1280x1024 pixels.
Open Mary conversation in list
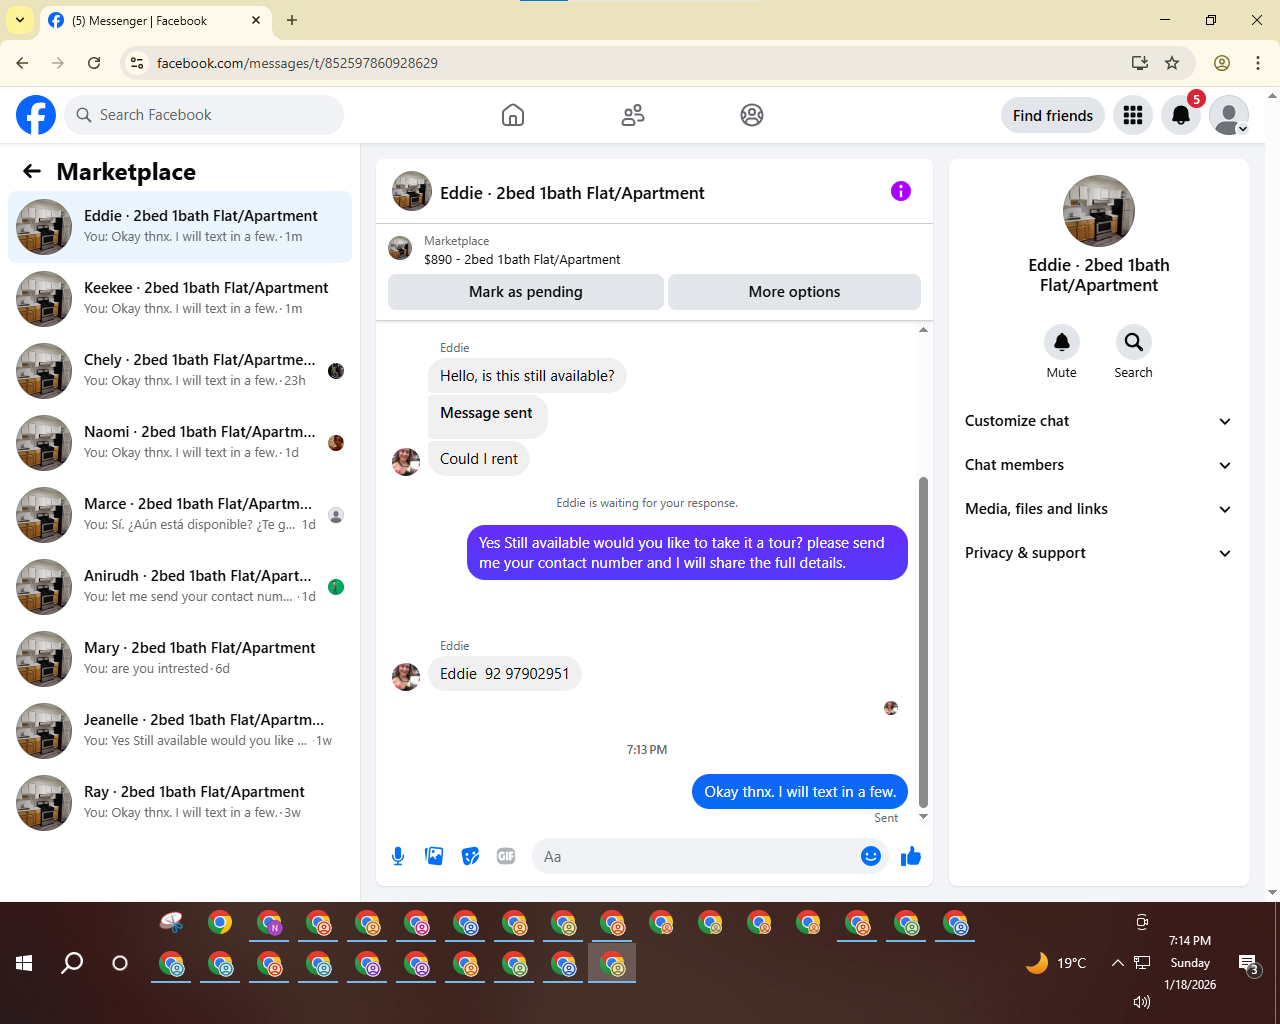180,659
